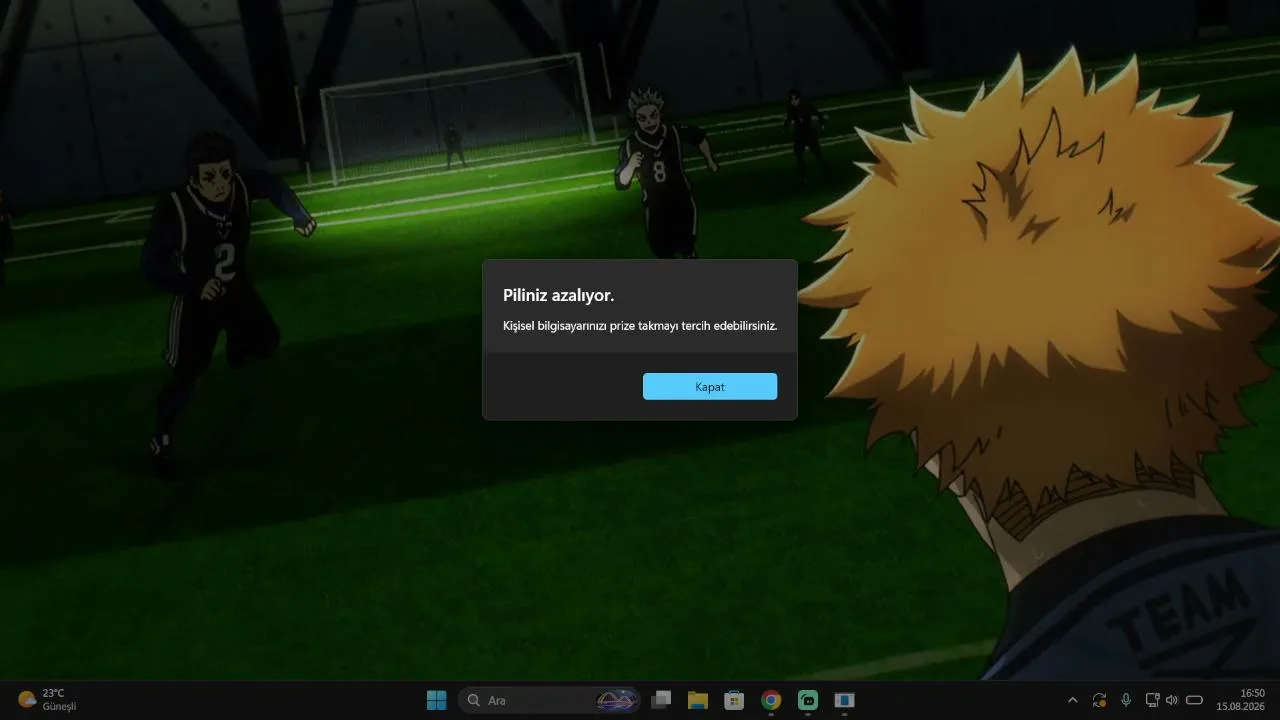The image size is (1280, 720).
Task: Click the "Piliniz azalıyor." heading text
Action: [x=558, y=295]
